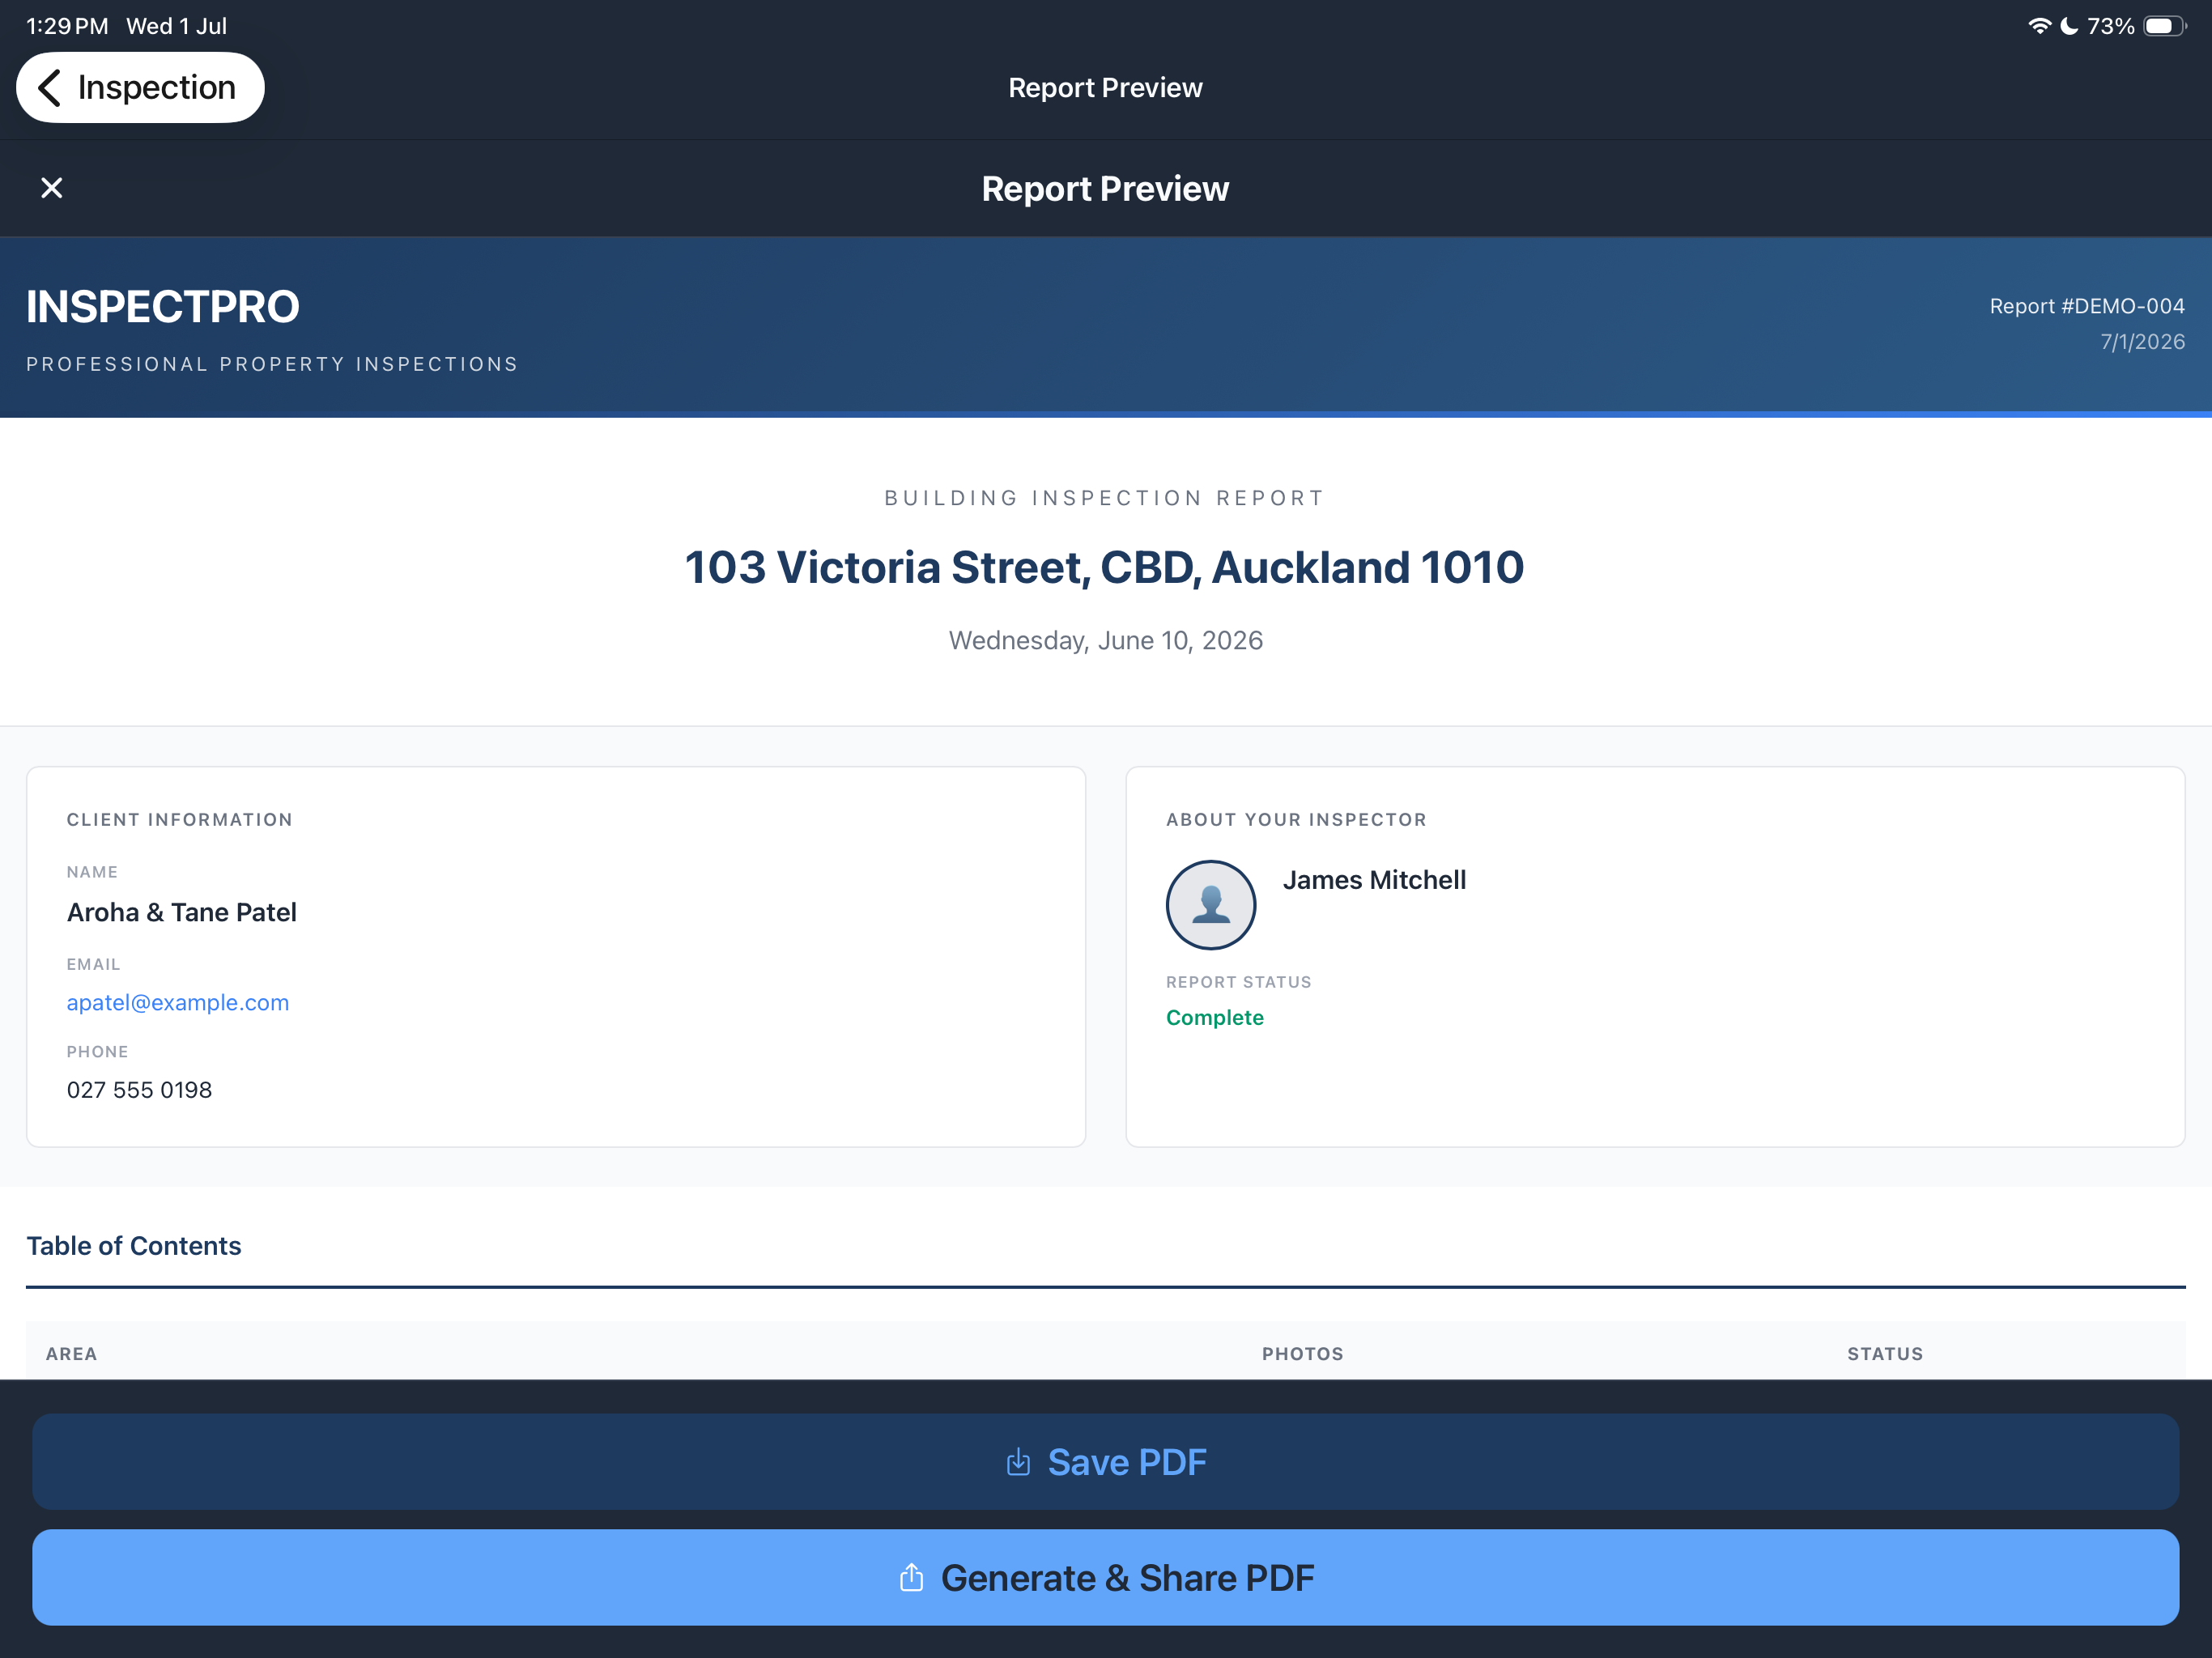Tap the Save PDF button
This screenshot has width=2212, height=1658.
coord(1105,1461)
